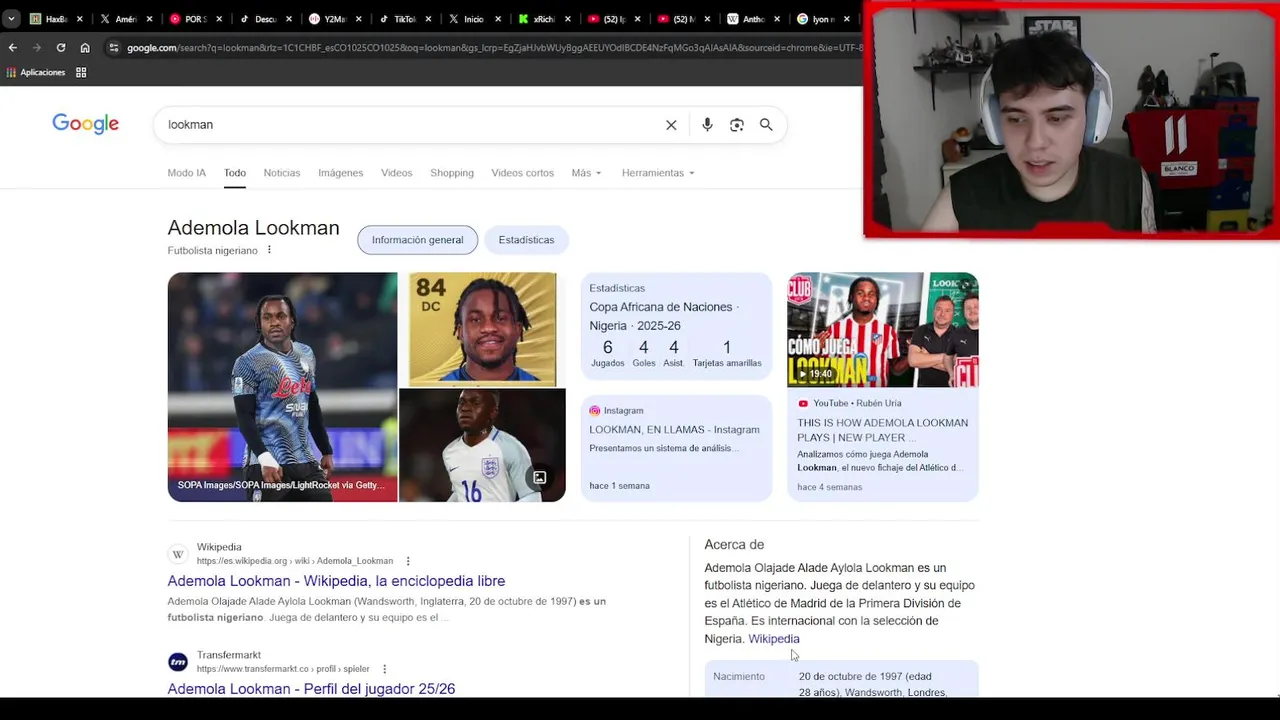
Task: Open Ademola Lookman Wikipedia article link
Action: (x=336, y=581)
